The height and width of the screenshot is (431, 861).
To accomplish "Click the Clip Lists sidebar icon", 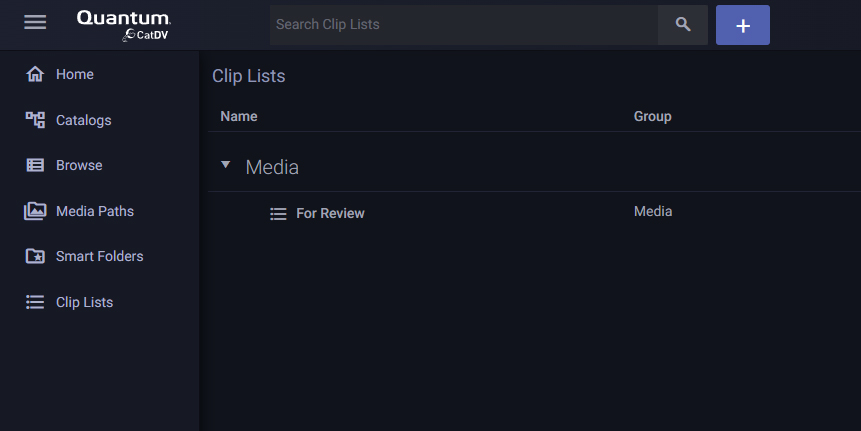I will [x=35, y=302].
